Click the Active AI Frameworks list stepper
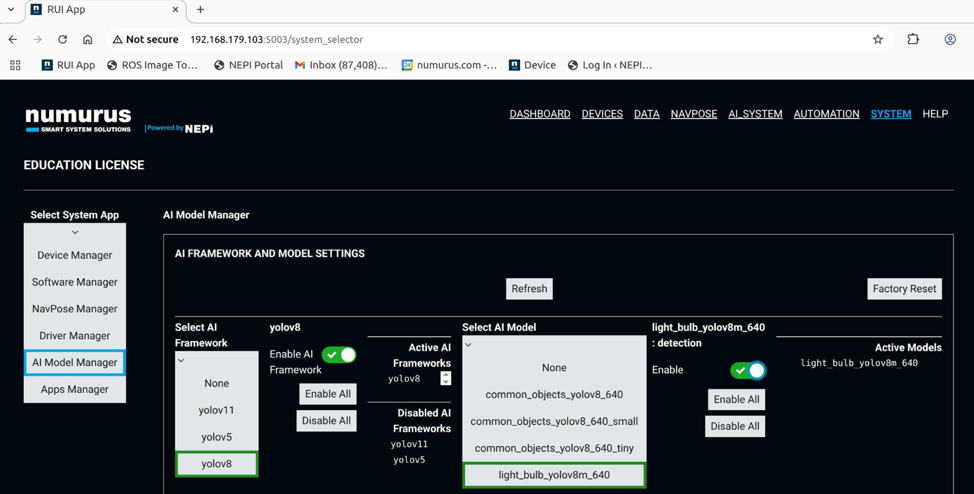Viewport: 974px width, 494px height. (x=446, y=378)
